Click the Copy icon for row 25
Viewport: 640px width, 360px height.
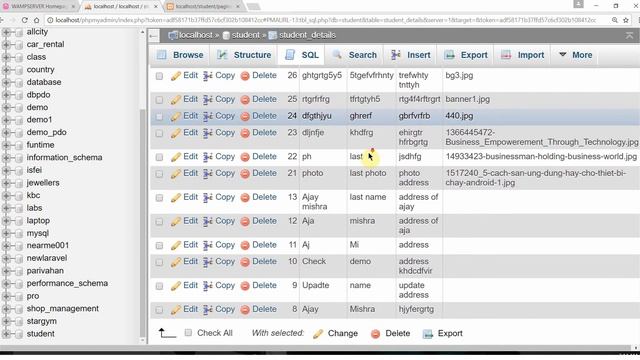click(208, 100)
